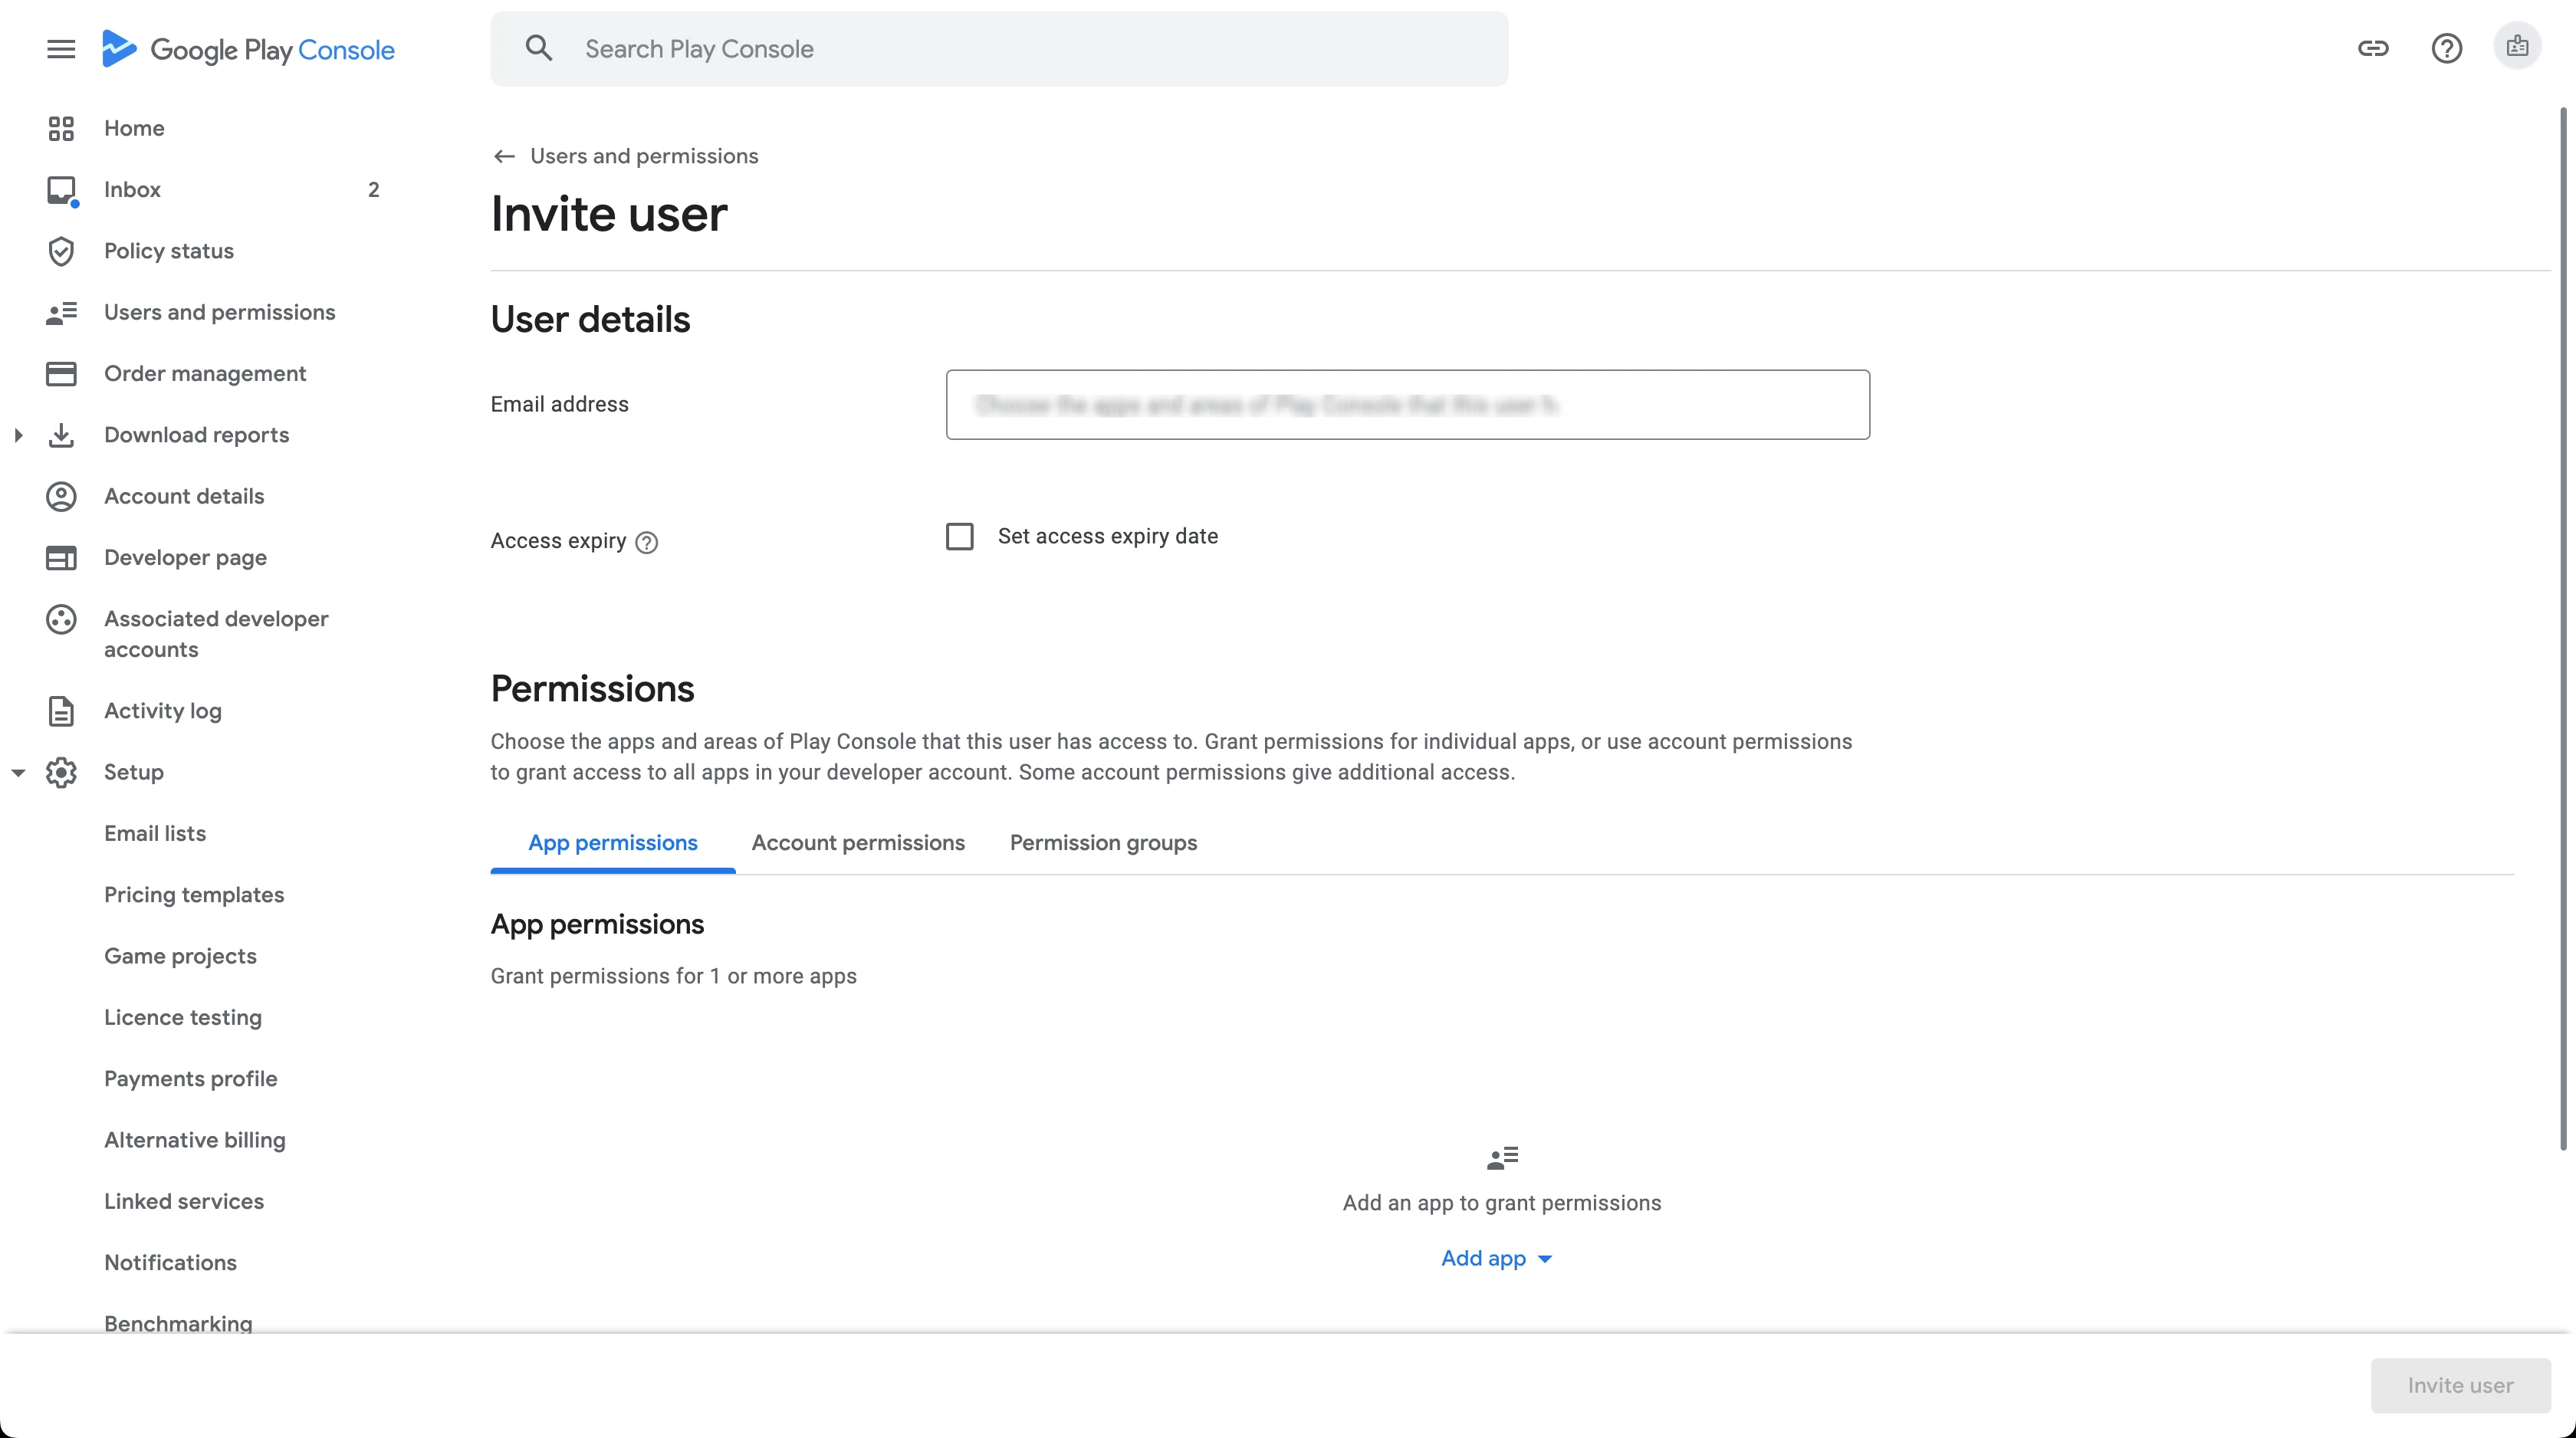Click the search magnifier icon
Image resolution: width=2576 pixels, height=1438 pixels.
pyautogui.click(x=539, y=48)
